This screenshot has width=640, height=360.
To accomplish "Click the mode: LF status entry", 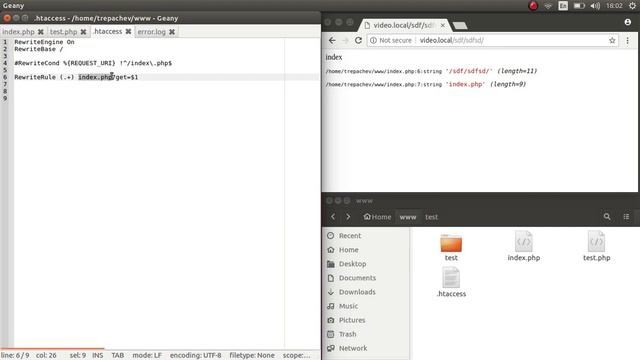I will [x=147, y=355].
